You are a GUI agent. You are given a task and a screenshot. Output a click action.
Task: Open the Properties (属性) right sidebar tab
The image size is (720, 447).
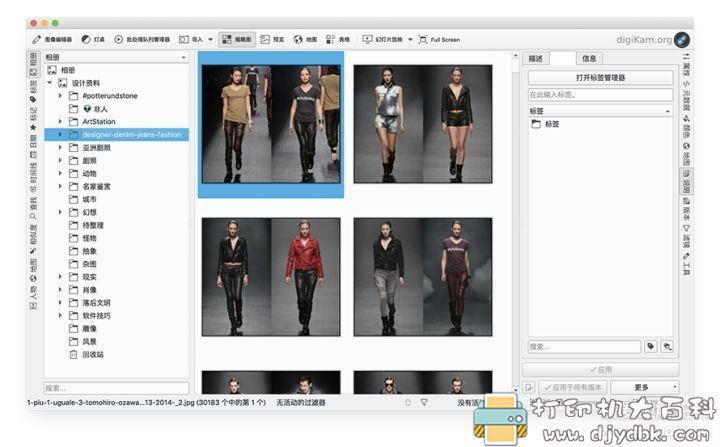pos(686,65)
